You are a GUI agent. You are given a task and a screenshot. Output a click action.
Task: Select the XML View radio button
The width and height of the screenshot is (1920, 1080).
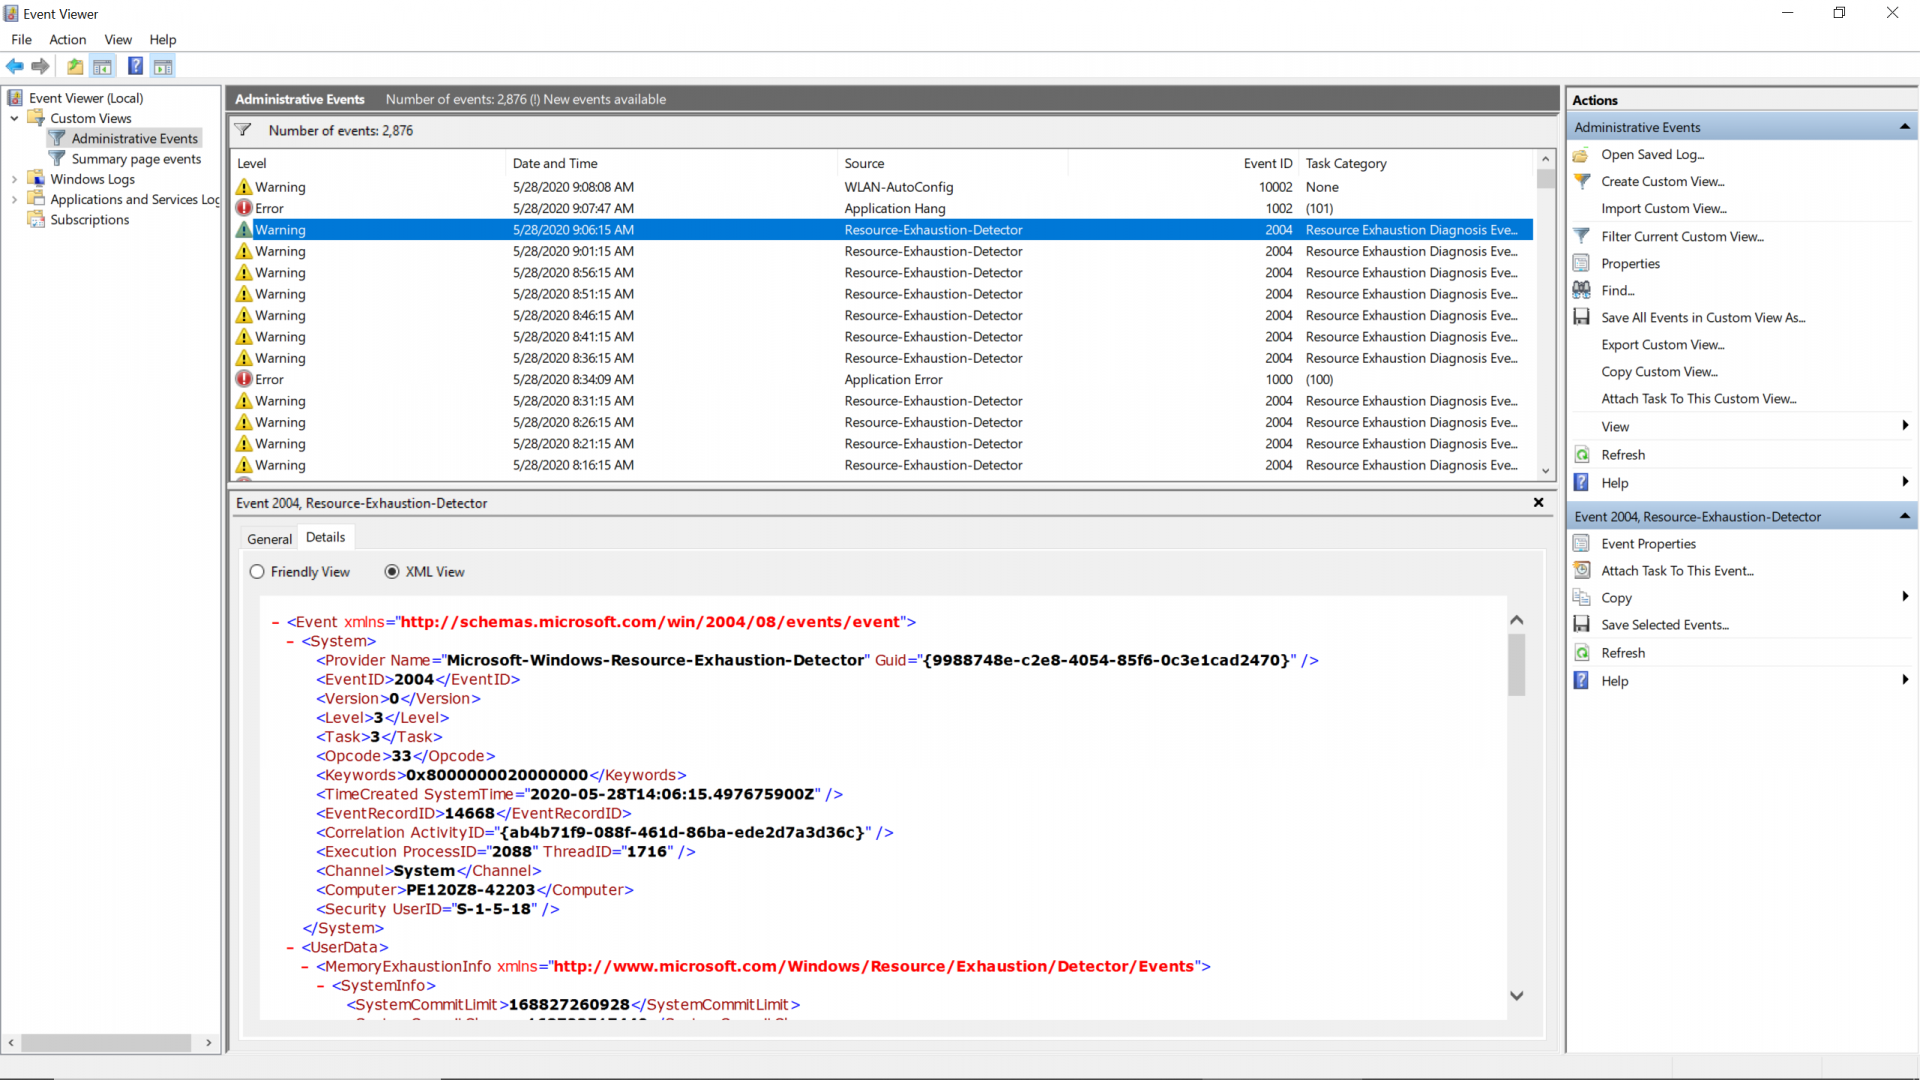click(392, 572)
